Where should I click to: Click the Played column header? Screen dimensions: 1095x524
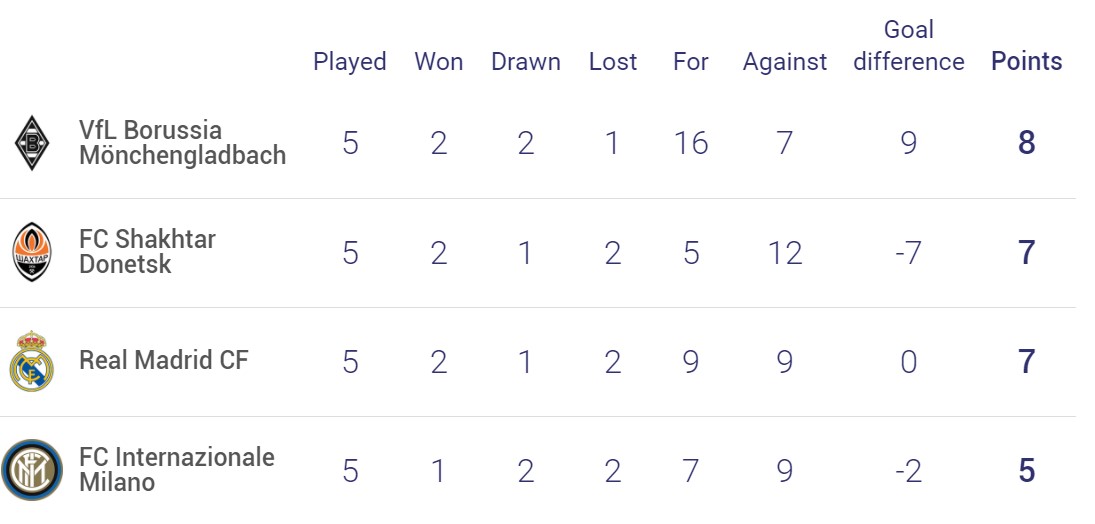(x=350, y=61)
